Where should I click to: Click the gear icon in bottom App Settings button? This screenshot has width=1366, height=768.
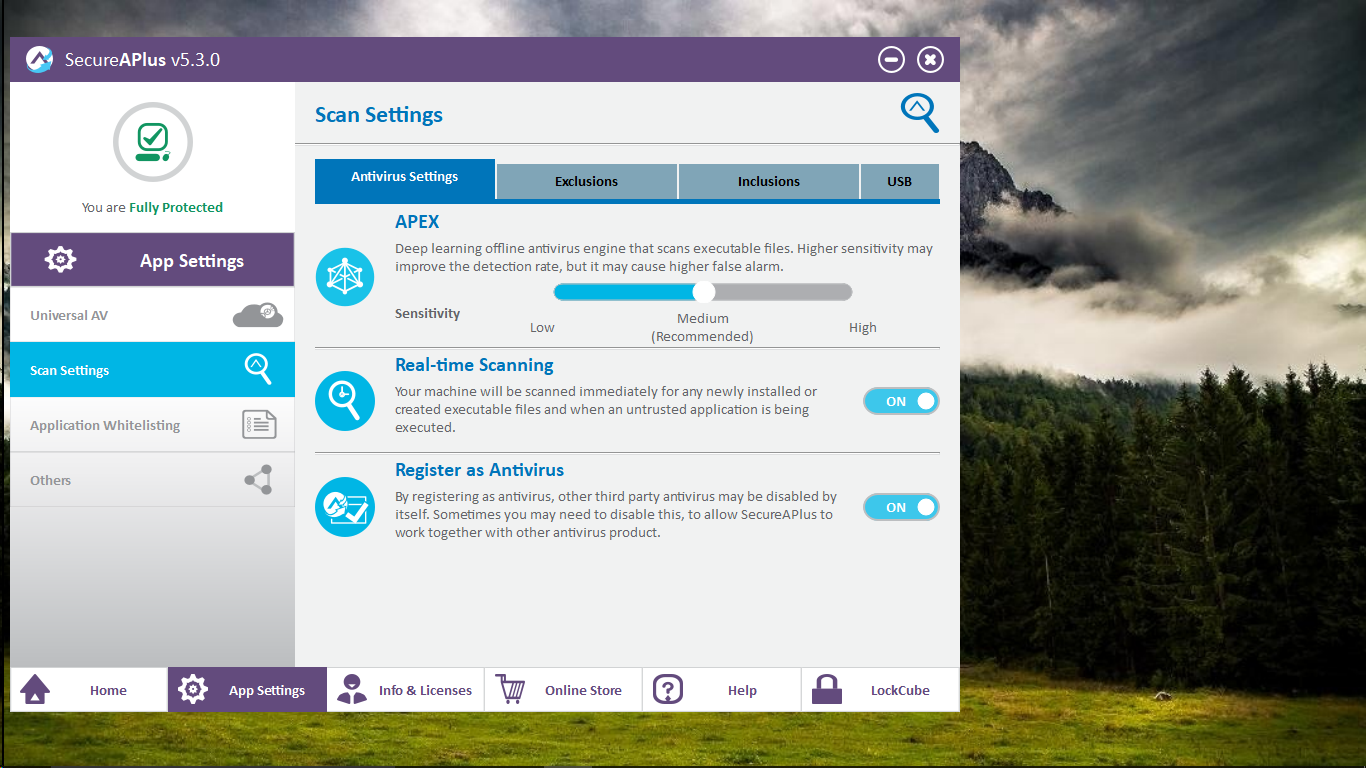click(192, 689)
